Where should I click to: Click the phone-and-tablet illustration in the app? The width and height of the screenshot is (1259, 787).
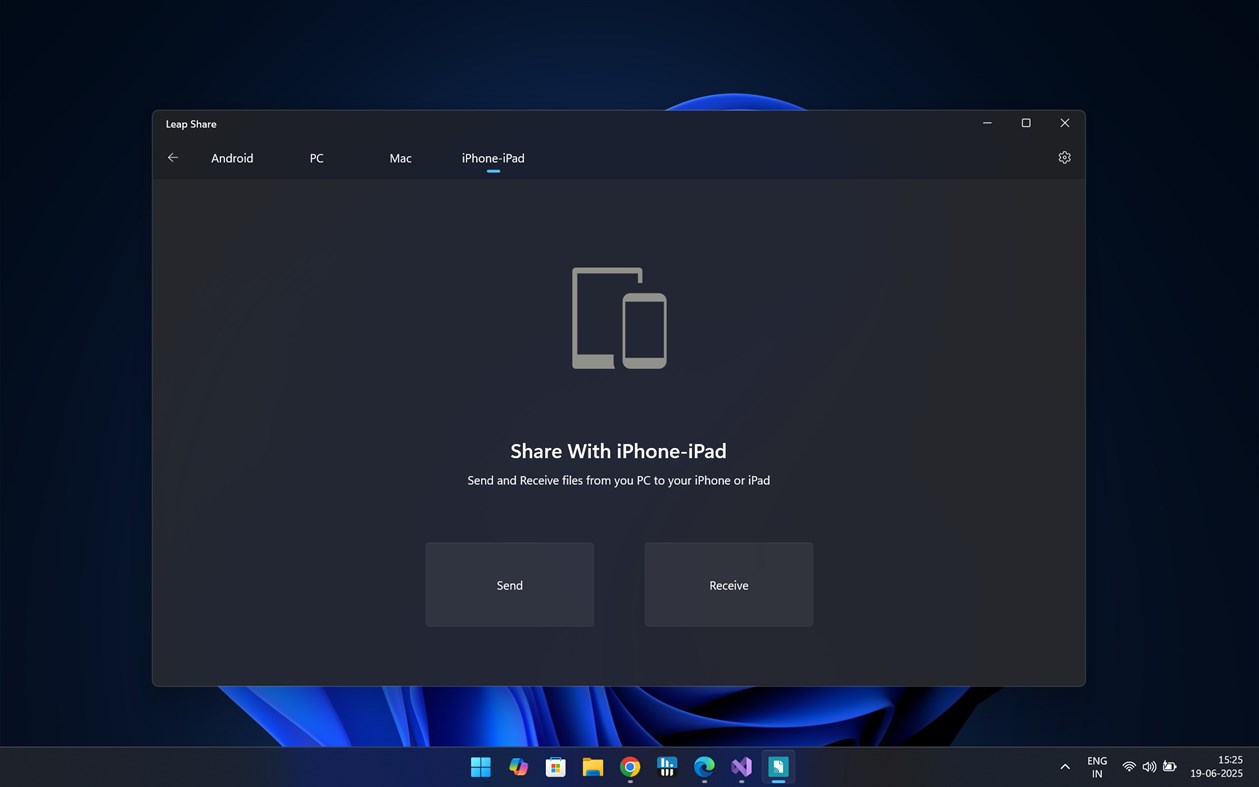(619, 317)
